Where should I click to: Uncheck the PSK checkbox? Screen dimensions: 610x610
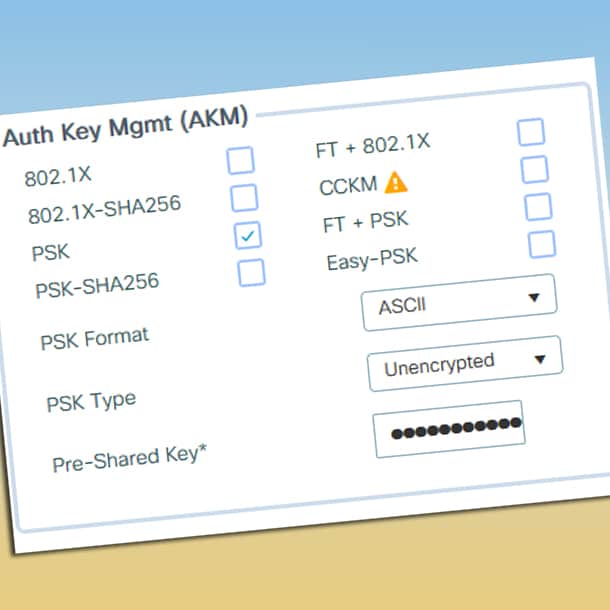248,235
